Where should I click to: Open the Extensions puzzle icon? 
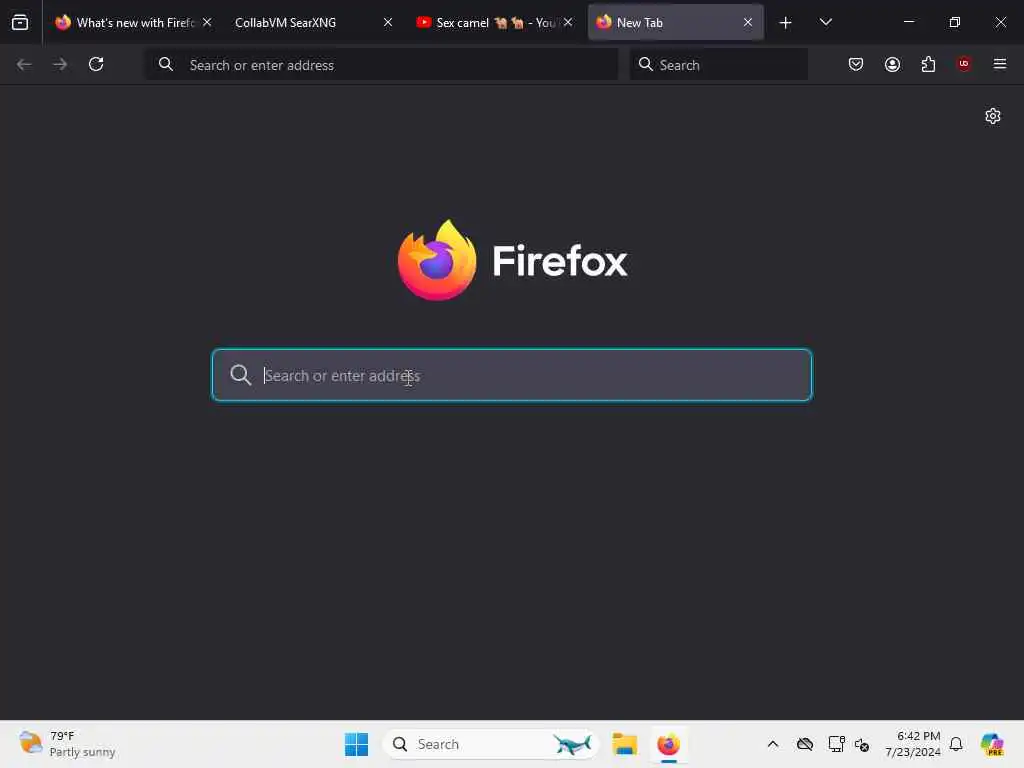(928, 64)
